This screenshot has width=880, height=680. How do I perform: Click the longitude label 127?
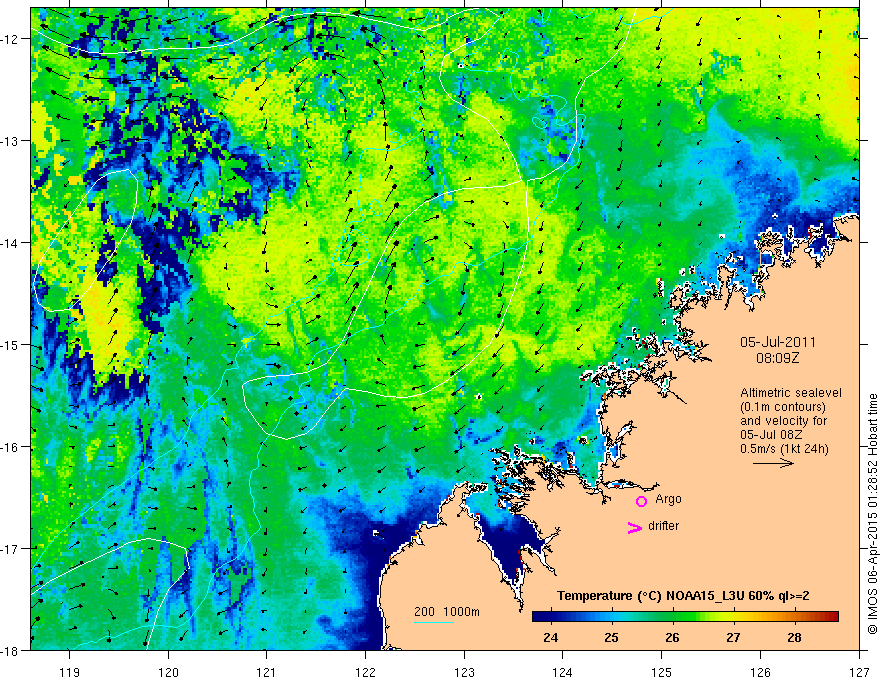point(859,672)
